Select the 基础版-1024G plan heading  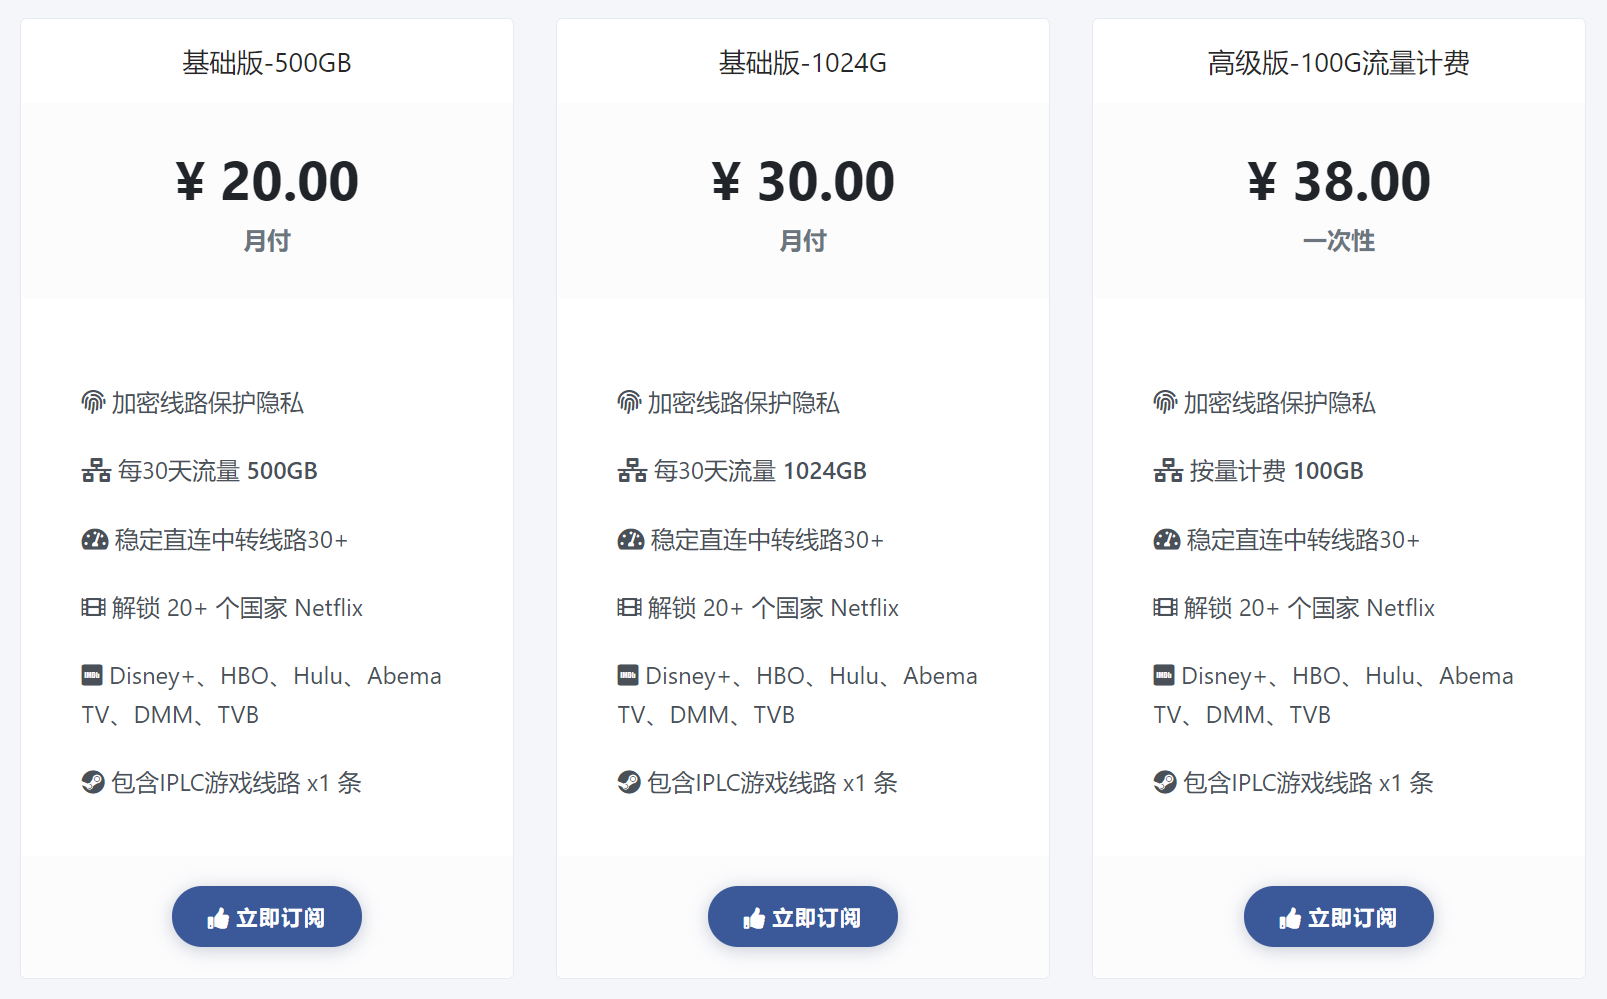[802, 63]
